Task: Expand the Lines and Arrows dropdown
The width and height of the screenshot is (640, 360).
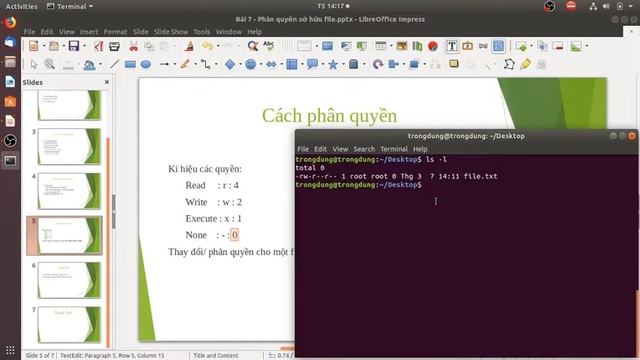Action: 175,64
